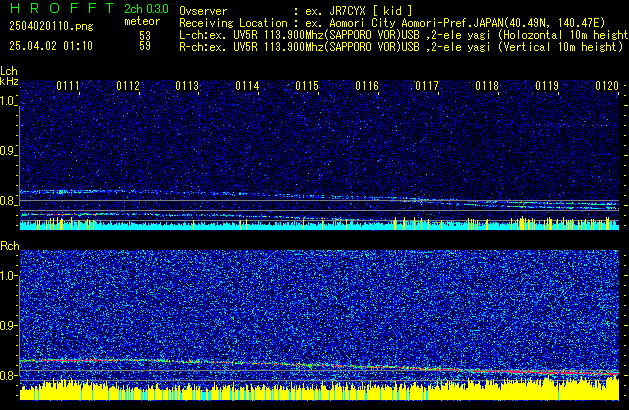629x410 pixels.
Task: Click the 0114 time marker
Action: click(x=247, y=86)
